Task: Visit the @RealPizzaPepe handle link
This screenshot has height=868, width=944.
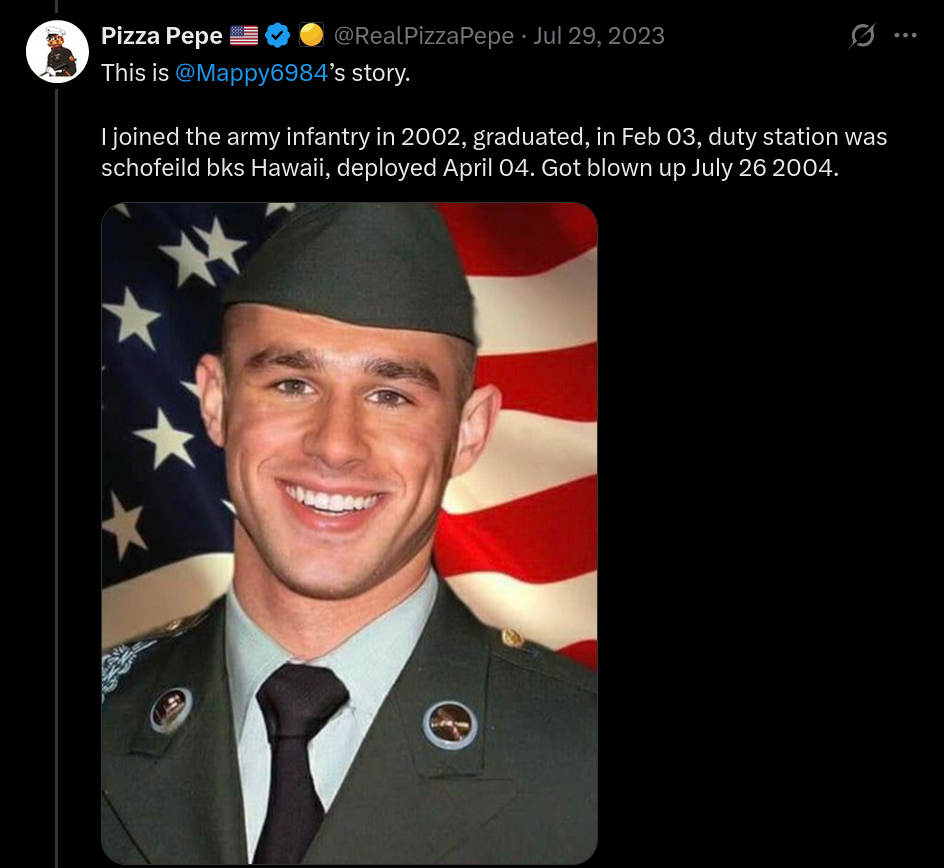Action: point(424,36)
